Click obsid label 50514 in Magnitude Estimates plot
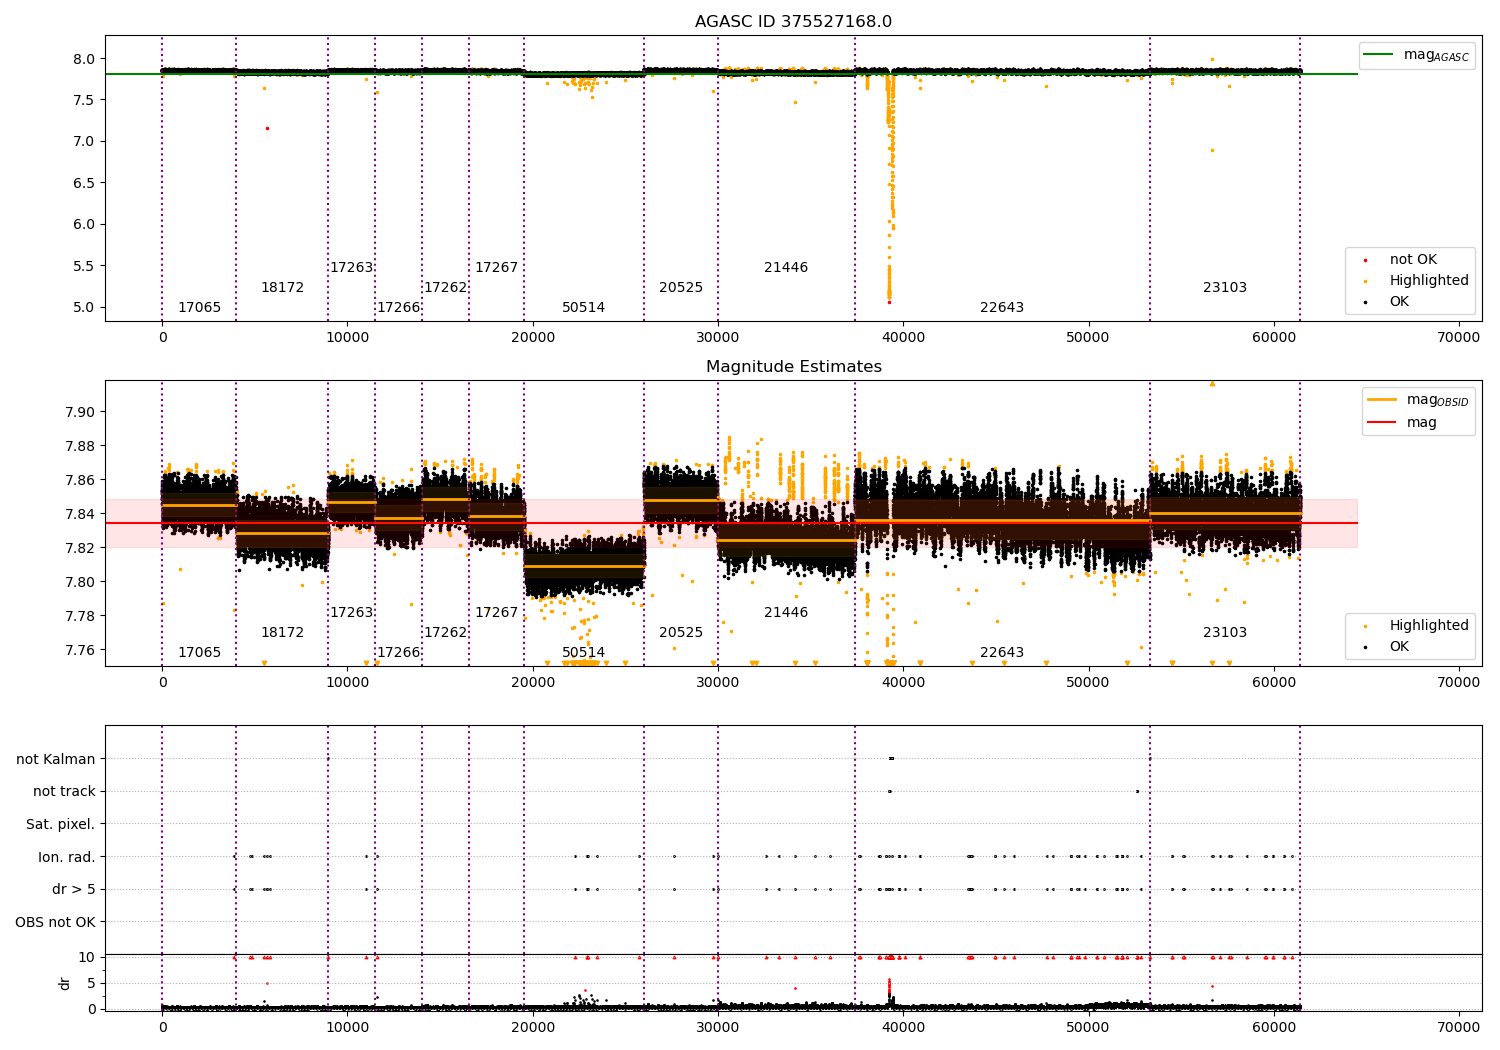This screenshot has width=1500, height=1050. (x=583, y=653)
